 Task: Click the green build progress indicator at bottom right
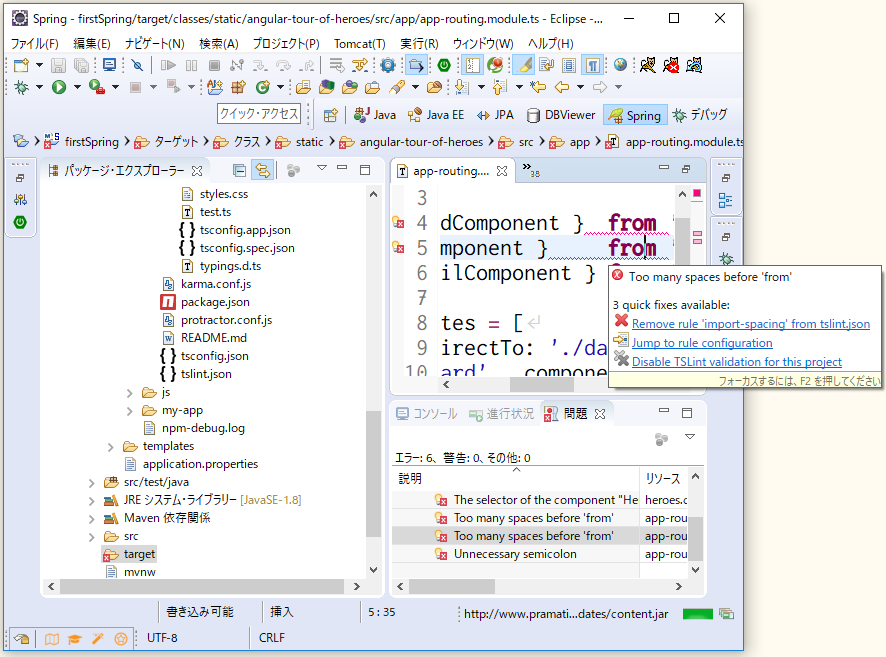pyautogui.click(x=698, y=615)
